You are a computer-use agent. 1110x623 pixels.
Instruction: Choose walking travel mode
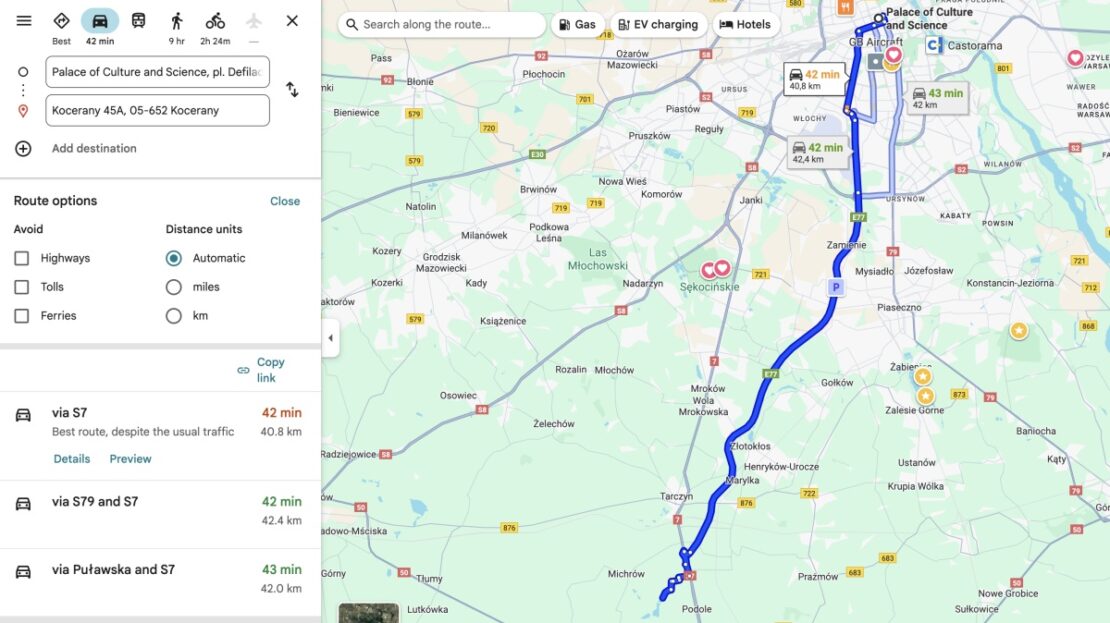pyautogui.click(x=176, y=21)
